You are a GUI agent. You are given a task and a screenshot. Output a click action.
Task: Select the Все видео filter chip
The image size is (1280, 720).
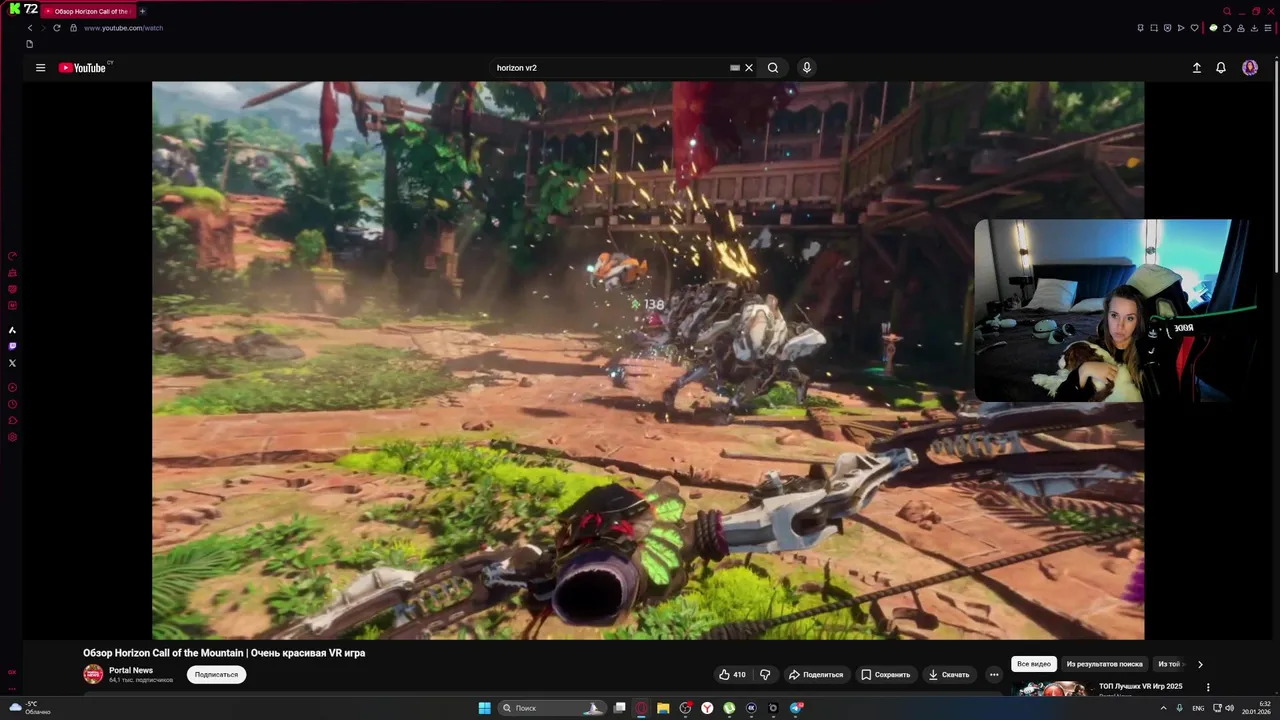[1034, 664]
